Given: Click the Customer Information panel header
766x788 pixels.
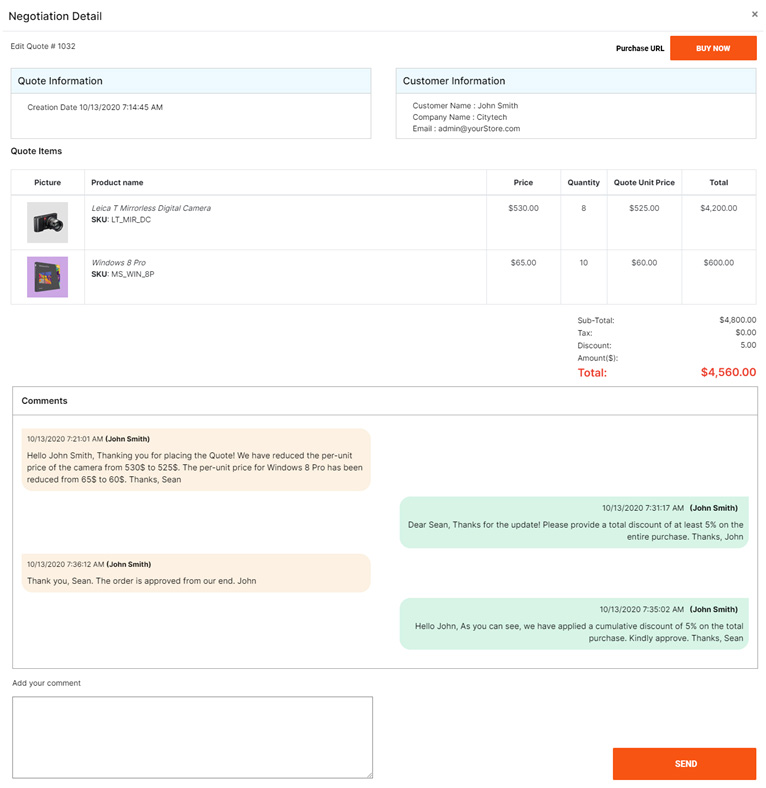Looking at the screenshot, I should pos(576,81).
